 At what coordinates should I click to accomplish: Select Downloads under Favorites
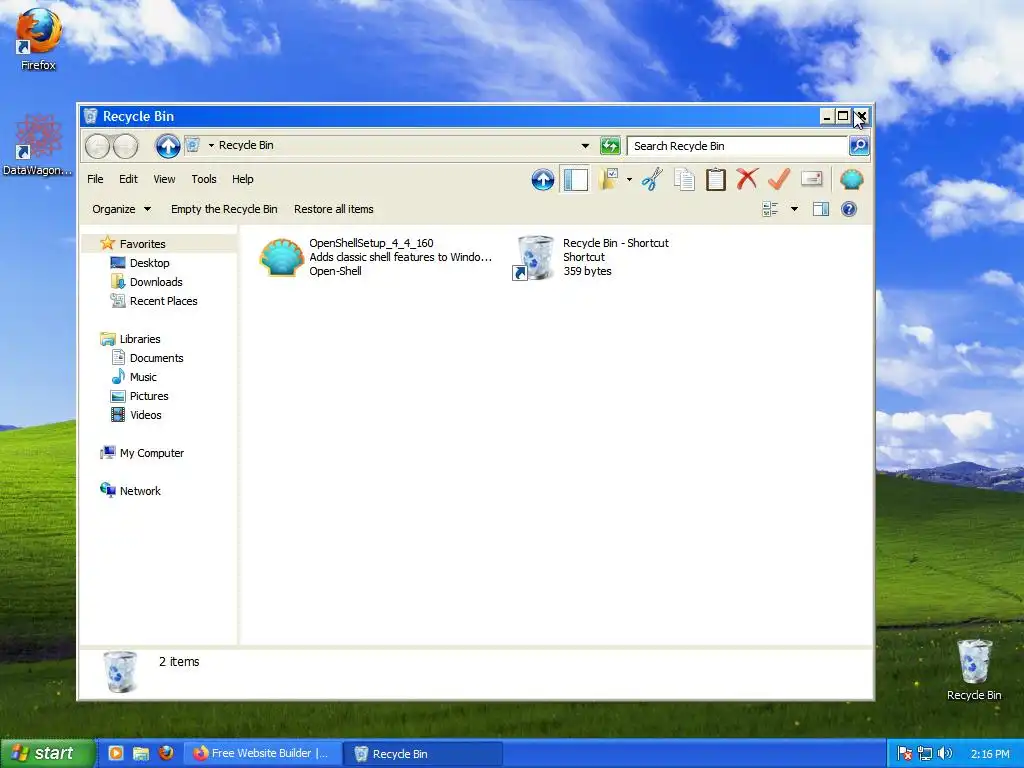click(x=156, y=281)
